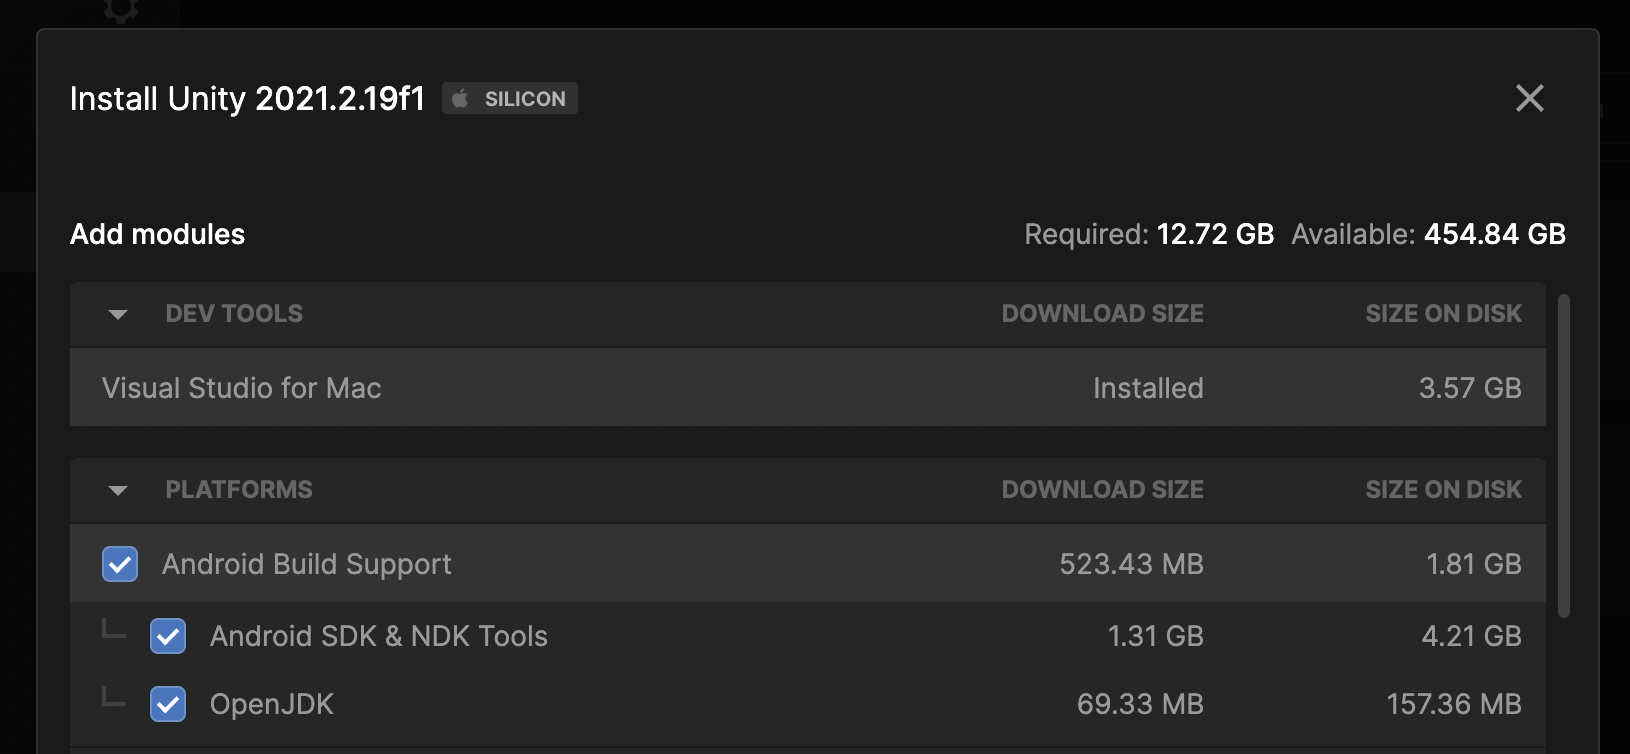Click the SIZE ON DISK column header
The width and height of the screenshot is (1630, 754).
click(1443, 313)
